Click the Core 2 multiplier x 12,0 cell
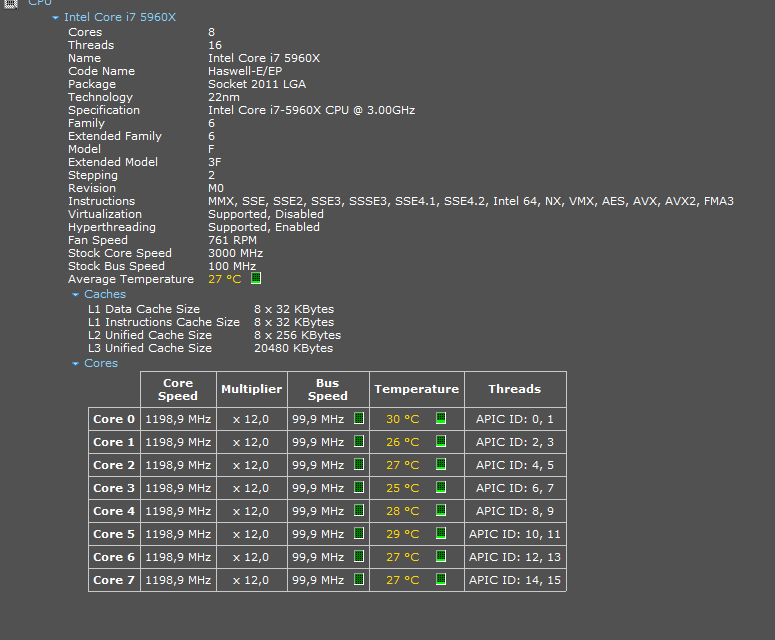Image resolution: width=775 pixels, height=640 pixels. [252, 465]
